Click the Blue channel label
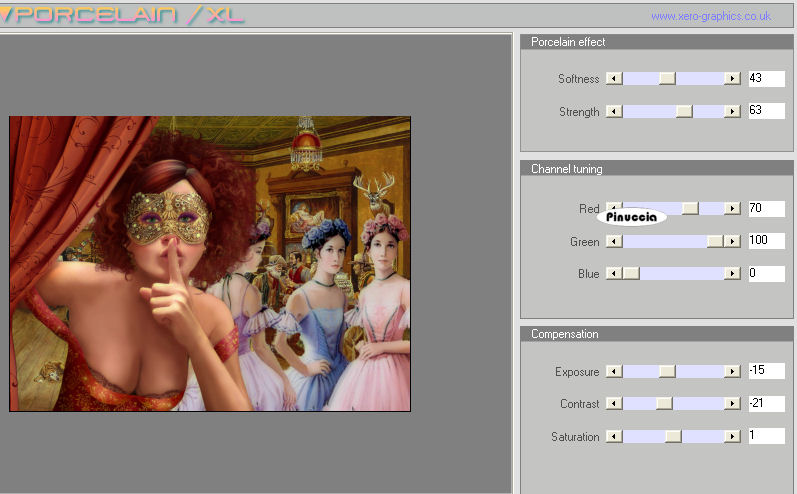 (589, 274)
